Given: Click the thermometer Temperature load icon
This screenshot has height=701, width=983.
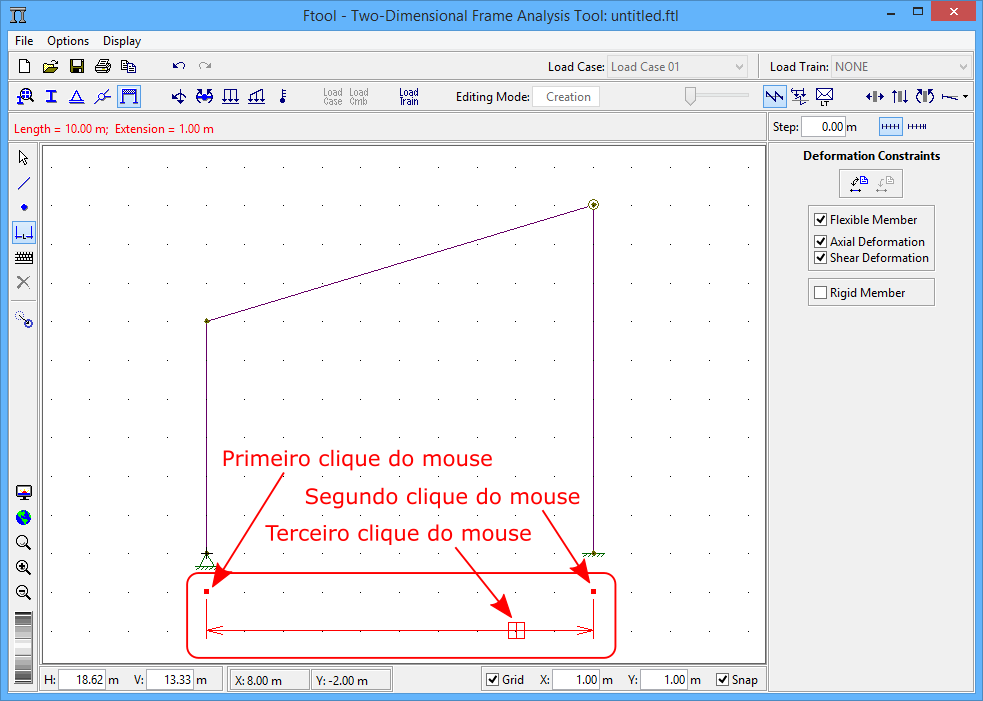Looking at the screenshot, I should click(283, 97).
